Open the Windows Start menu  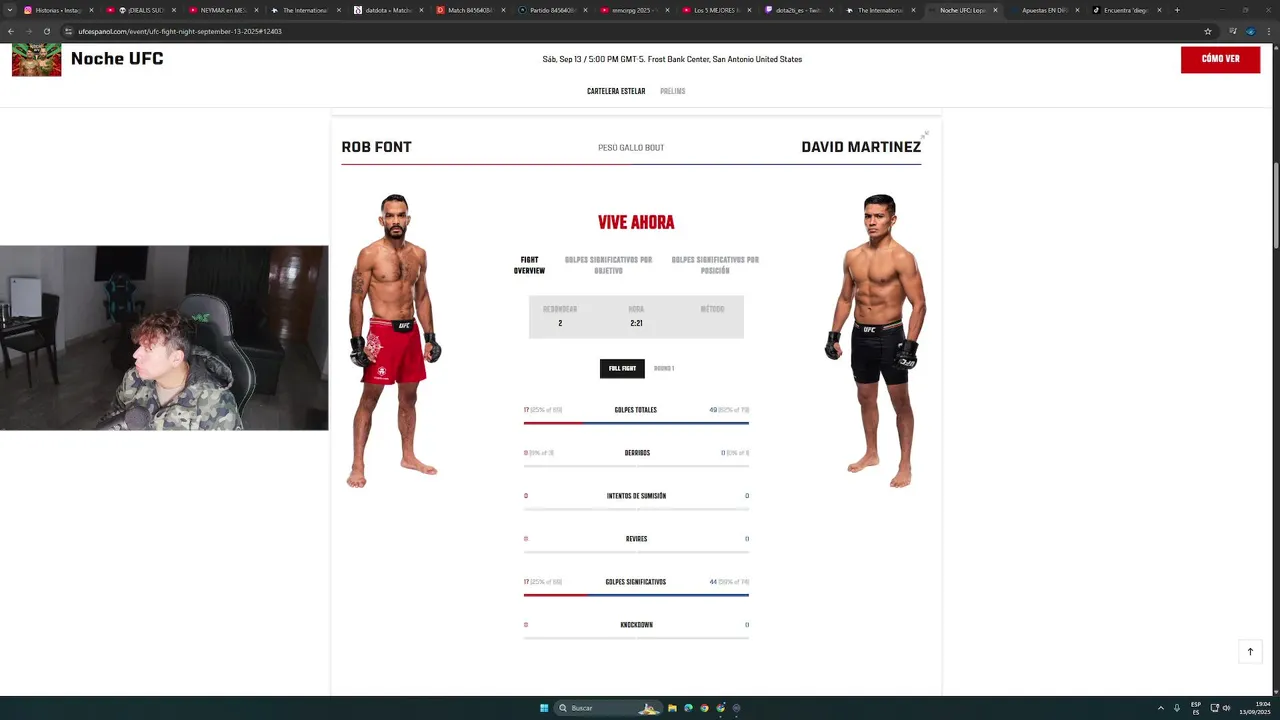coord(544,708)
